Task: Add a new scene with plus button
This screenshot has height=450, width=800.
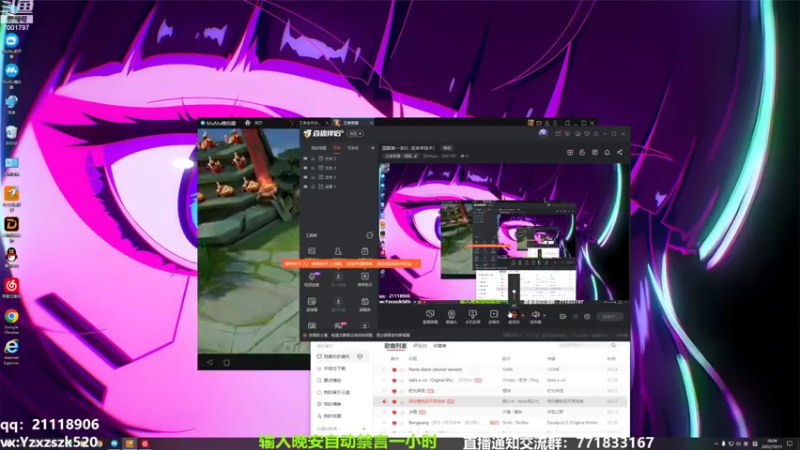Action: pyautogui.click(x=372, y=148)
